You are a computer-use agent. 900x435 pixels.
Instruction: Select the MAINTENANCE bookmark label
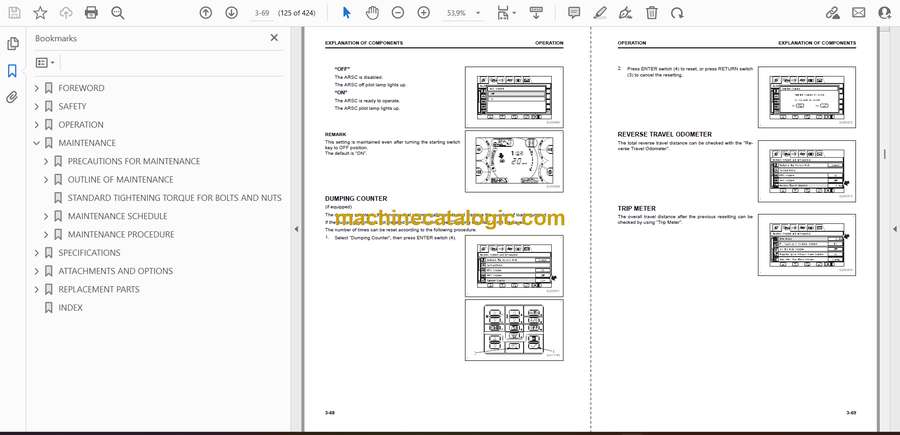(87, 143)
